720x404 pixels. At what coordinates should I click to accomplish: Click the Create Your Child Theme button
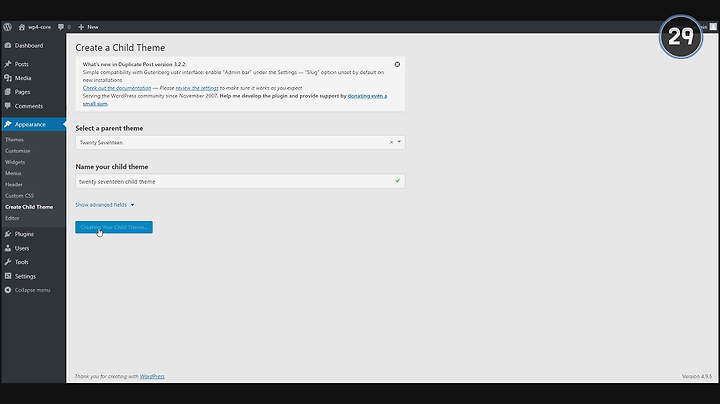(114, 227)
